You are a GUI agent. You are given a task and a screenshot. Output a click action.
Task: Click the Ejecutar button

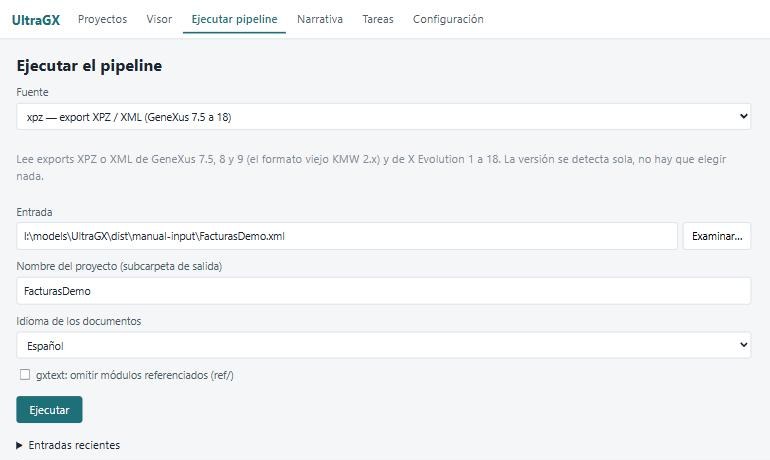coord(49,410)
